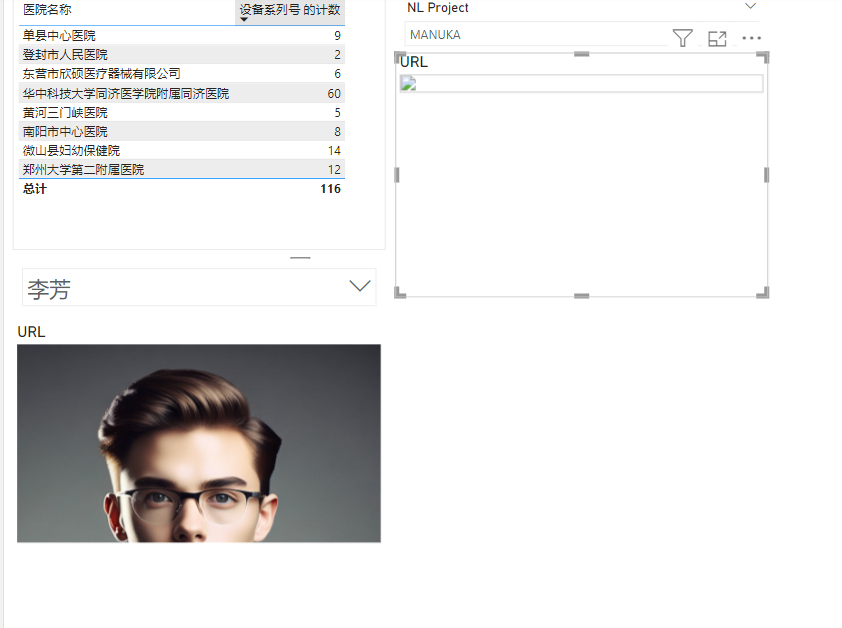
Task: Click the 总计 total row label
Action: [x=34, y=189]
